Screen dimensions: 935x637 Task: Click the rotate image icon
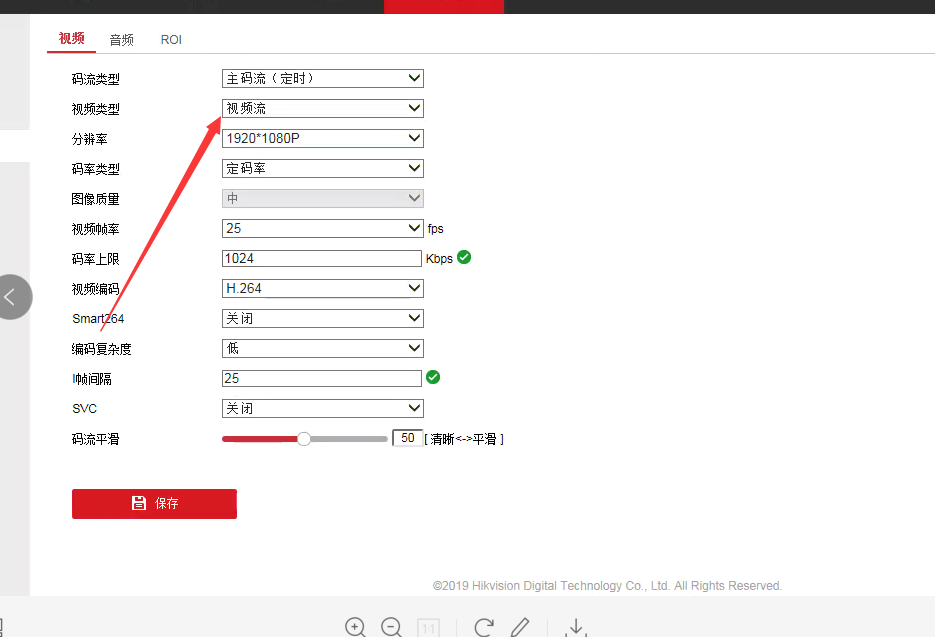(x=484, y=627)
